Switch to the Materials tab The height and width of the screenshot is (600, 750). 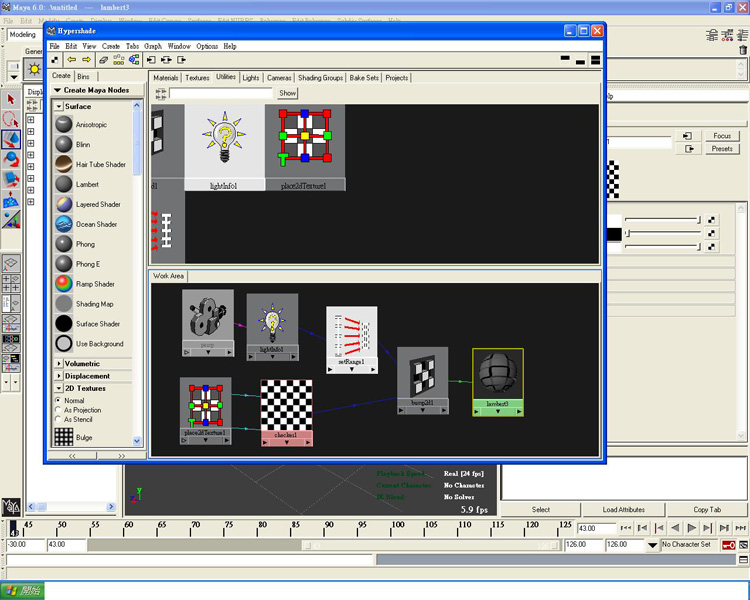pos(165,78)
